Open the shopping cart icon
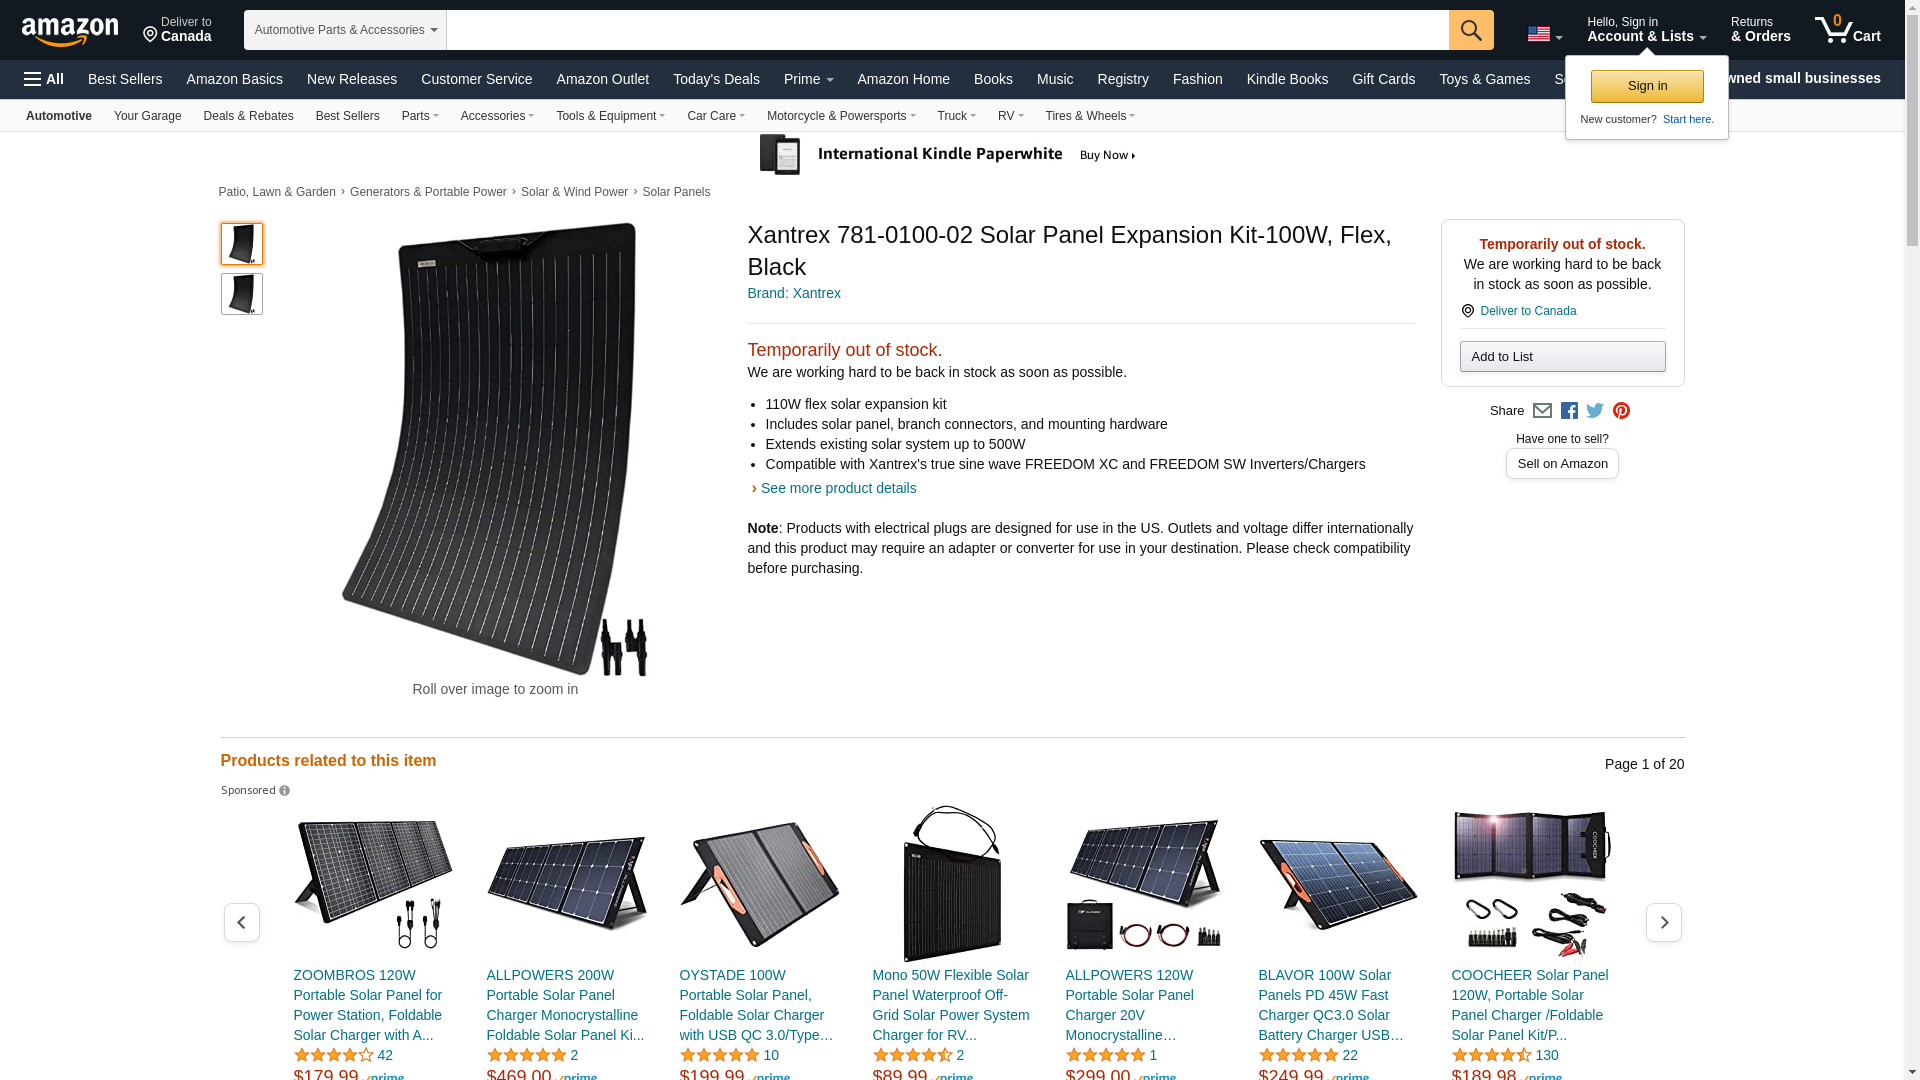 pyautogui.click(x=1848, y=29)
